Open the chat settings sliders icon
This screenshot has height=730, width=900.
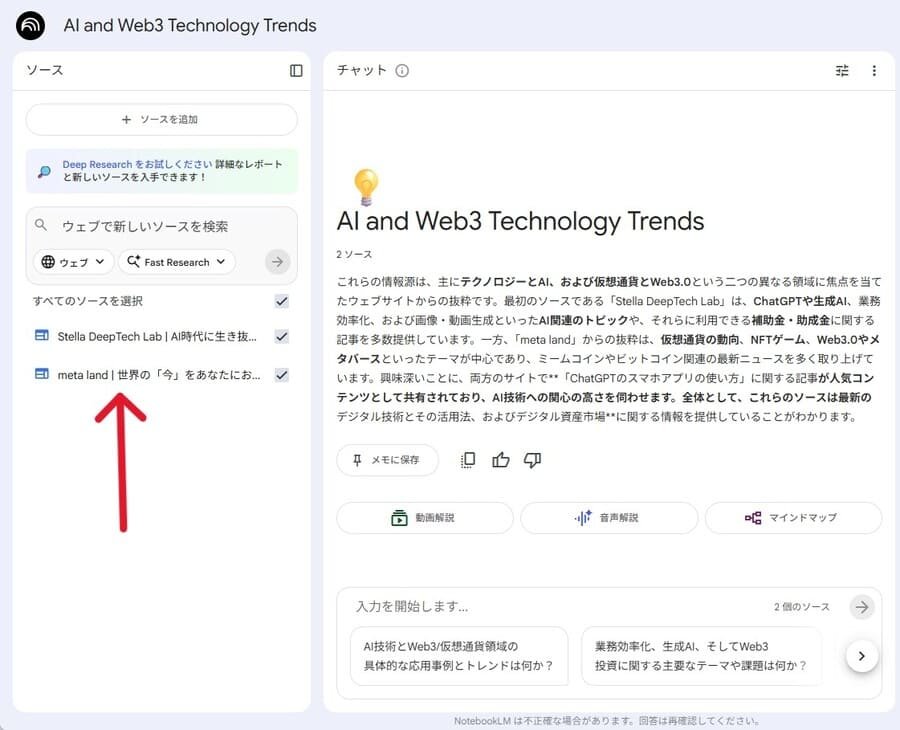click(841, 70)
